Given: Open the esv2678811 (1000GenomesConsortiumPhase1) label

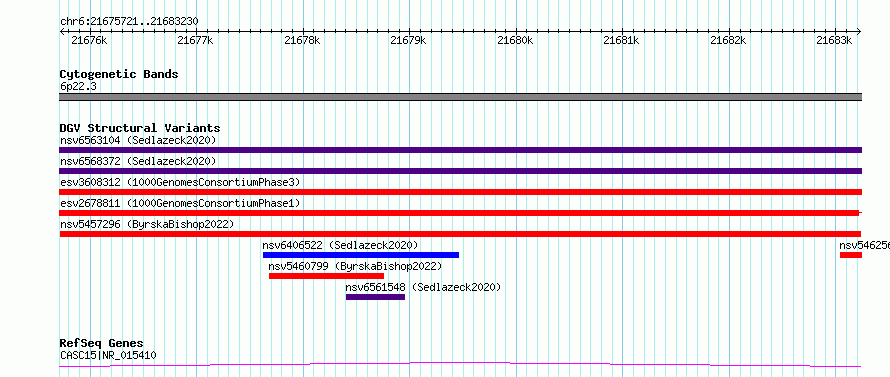Looking at the screenshot, I should click(x=180, y=203).
